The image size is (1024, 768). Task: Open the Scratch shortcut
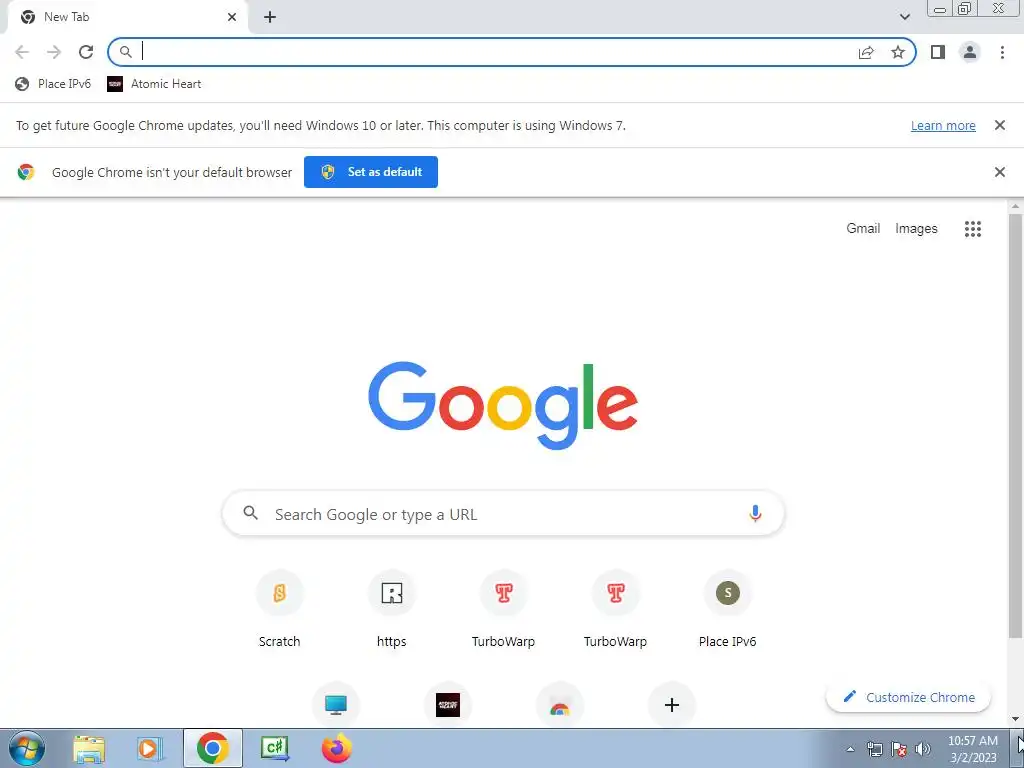(x=280, y=607)
